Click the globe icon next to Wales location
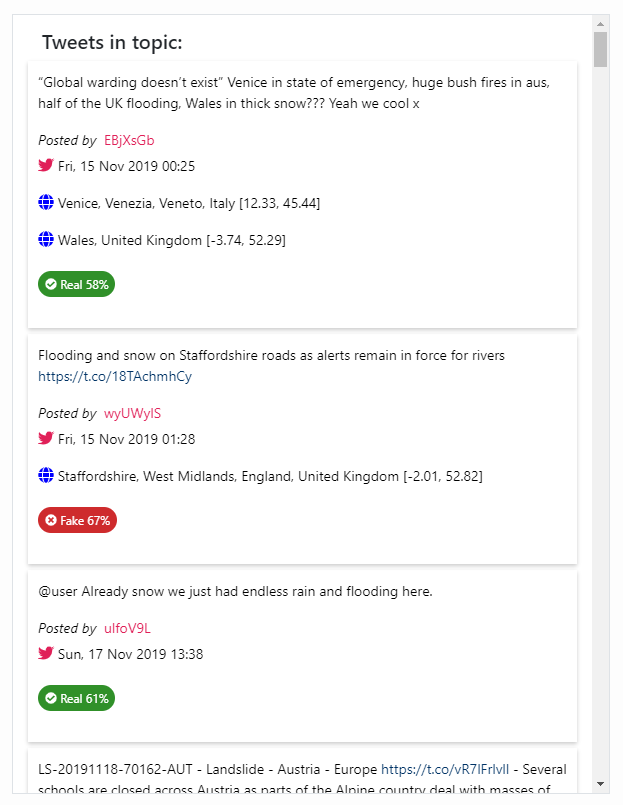Image resolution: width=623 pixels, height=805 pixels. (46, 239)
